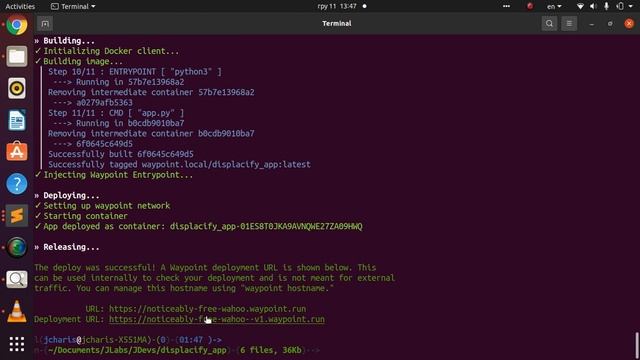640x360 pixels.
Task: Click the new terminal tab icon
Action: [x=45, y=24]
